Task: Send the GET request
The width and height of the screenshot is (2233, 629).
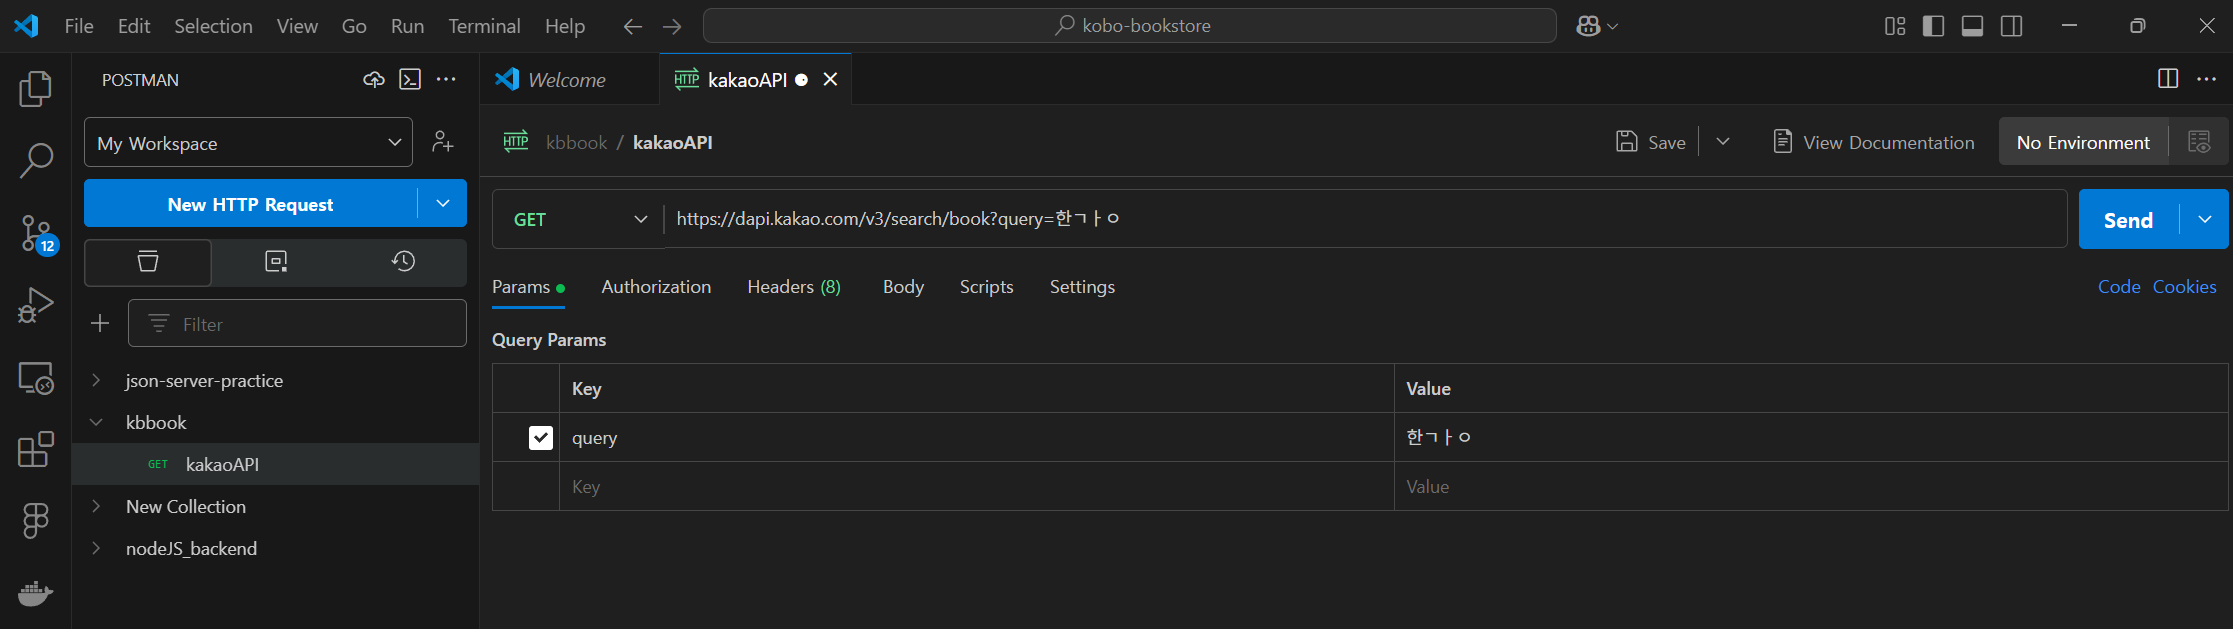Action: pos(2128,220)
